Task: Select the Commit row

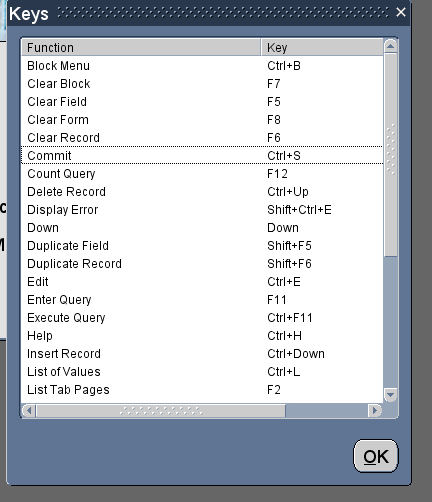Action: [202, 155]
